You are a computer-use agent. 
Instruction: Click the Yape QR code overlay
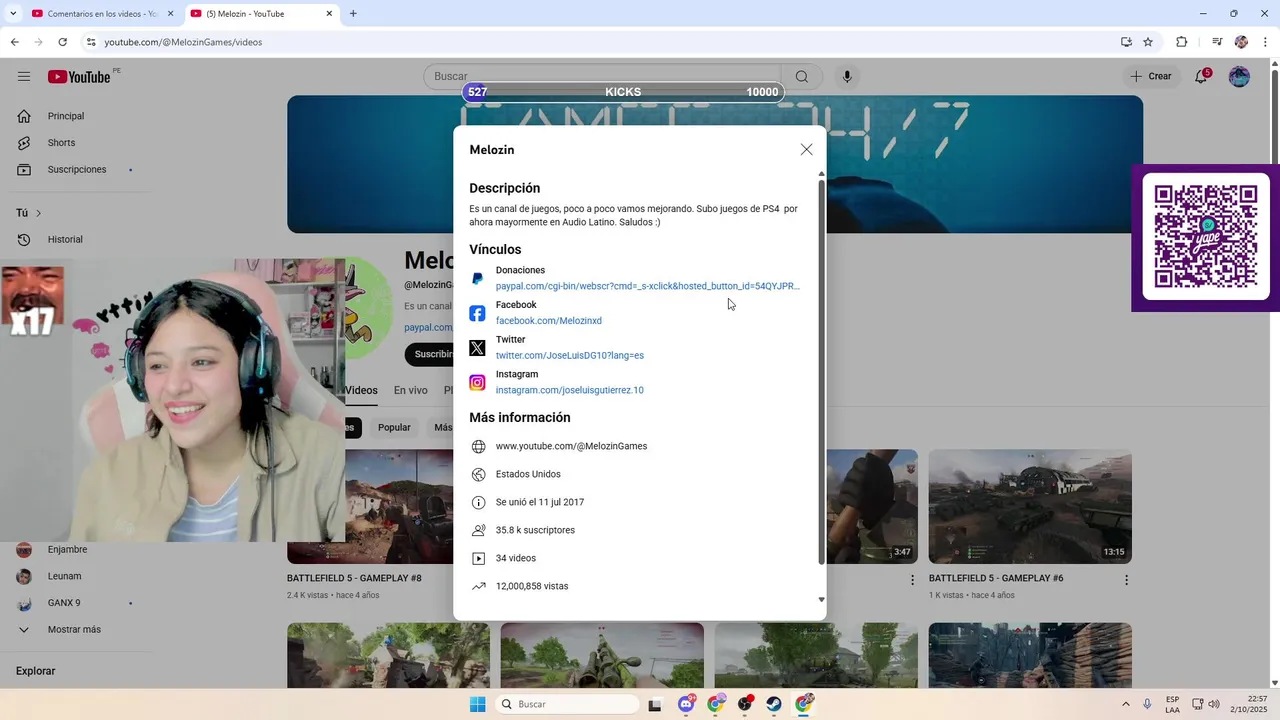click(1206, 237)
